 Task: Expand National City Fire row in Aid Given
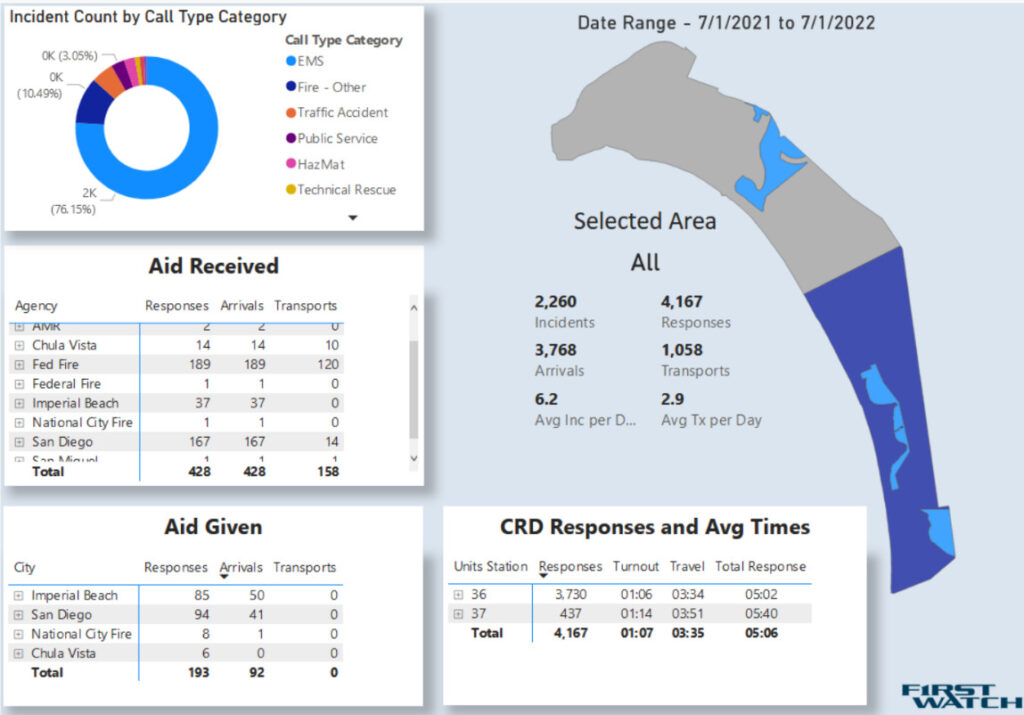[19, 634]
